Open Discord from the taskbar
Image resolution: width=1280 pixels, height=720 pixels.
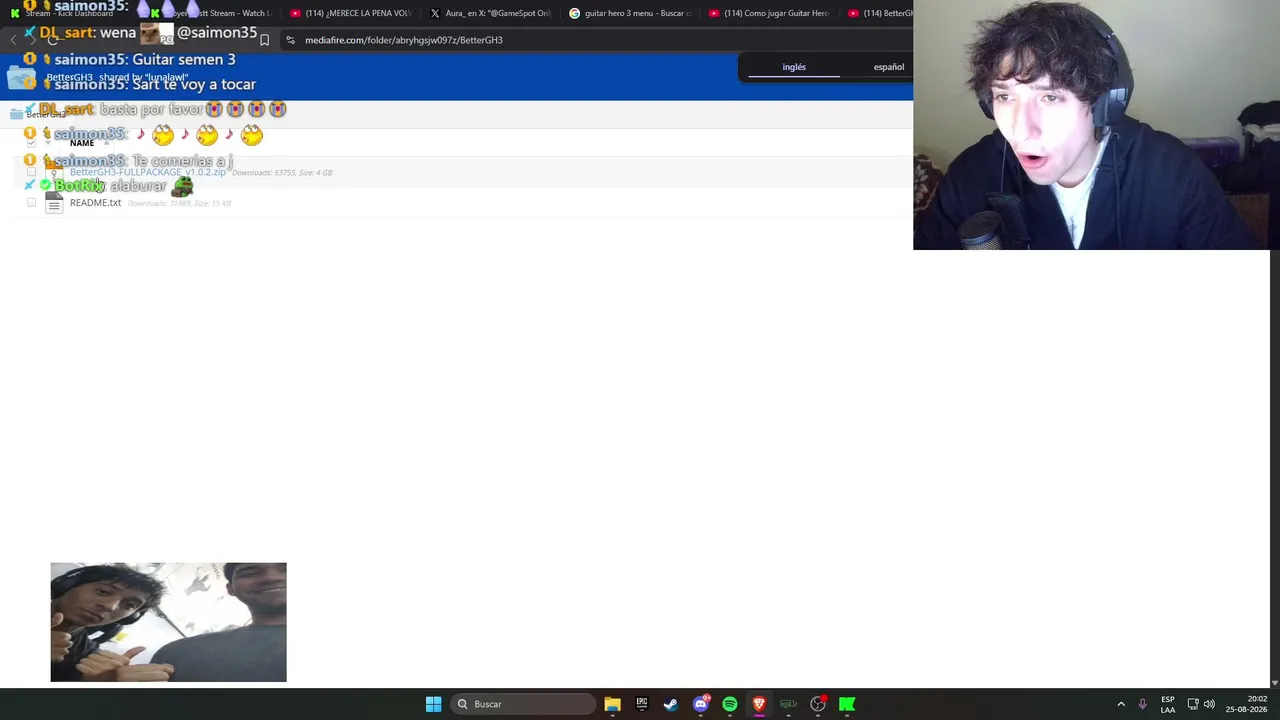[x=700, y=704]
